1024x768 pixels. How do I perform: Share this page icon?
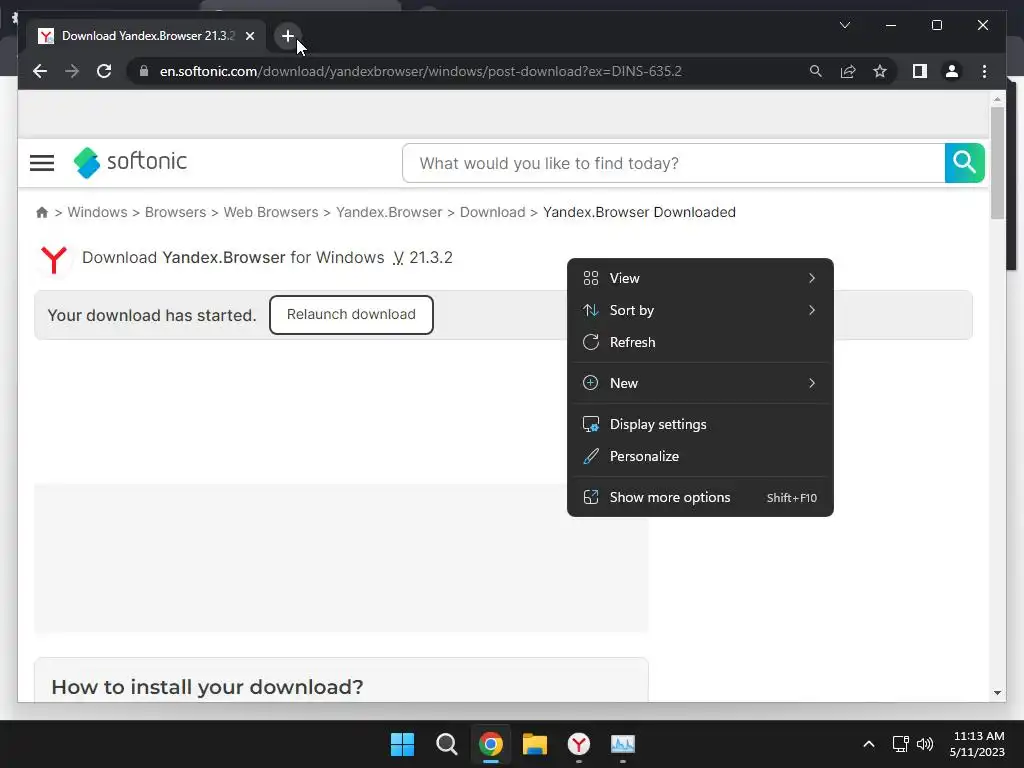coord(848,71)
